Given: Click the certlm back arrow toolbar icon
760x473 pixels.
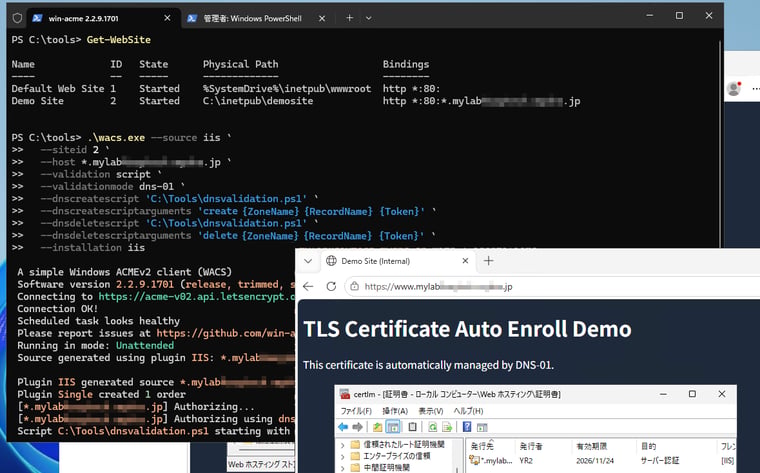Looking at the screenshot, I should pos(343,427).
